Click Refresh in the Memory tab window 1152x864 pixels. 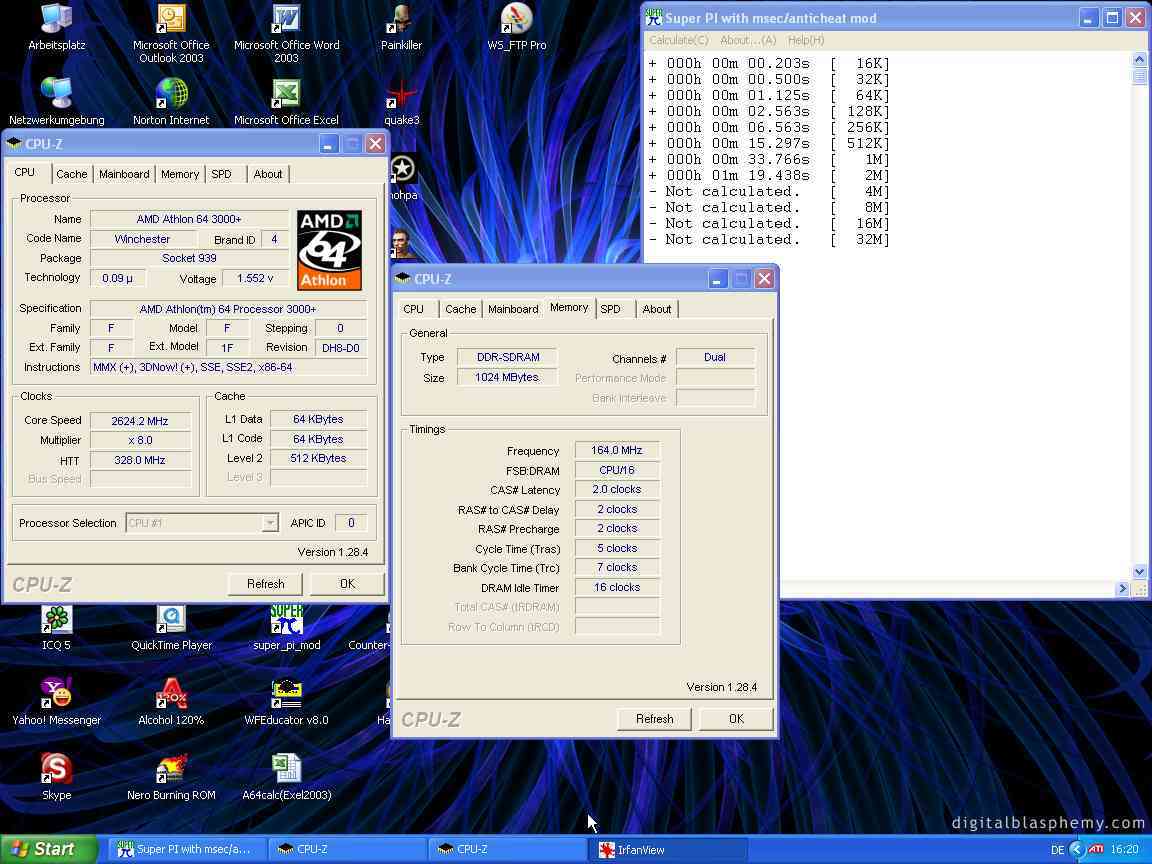tap(655, 719)
